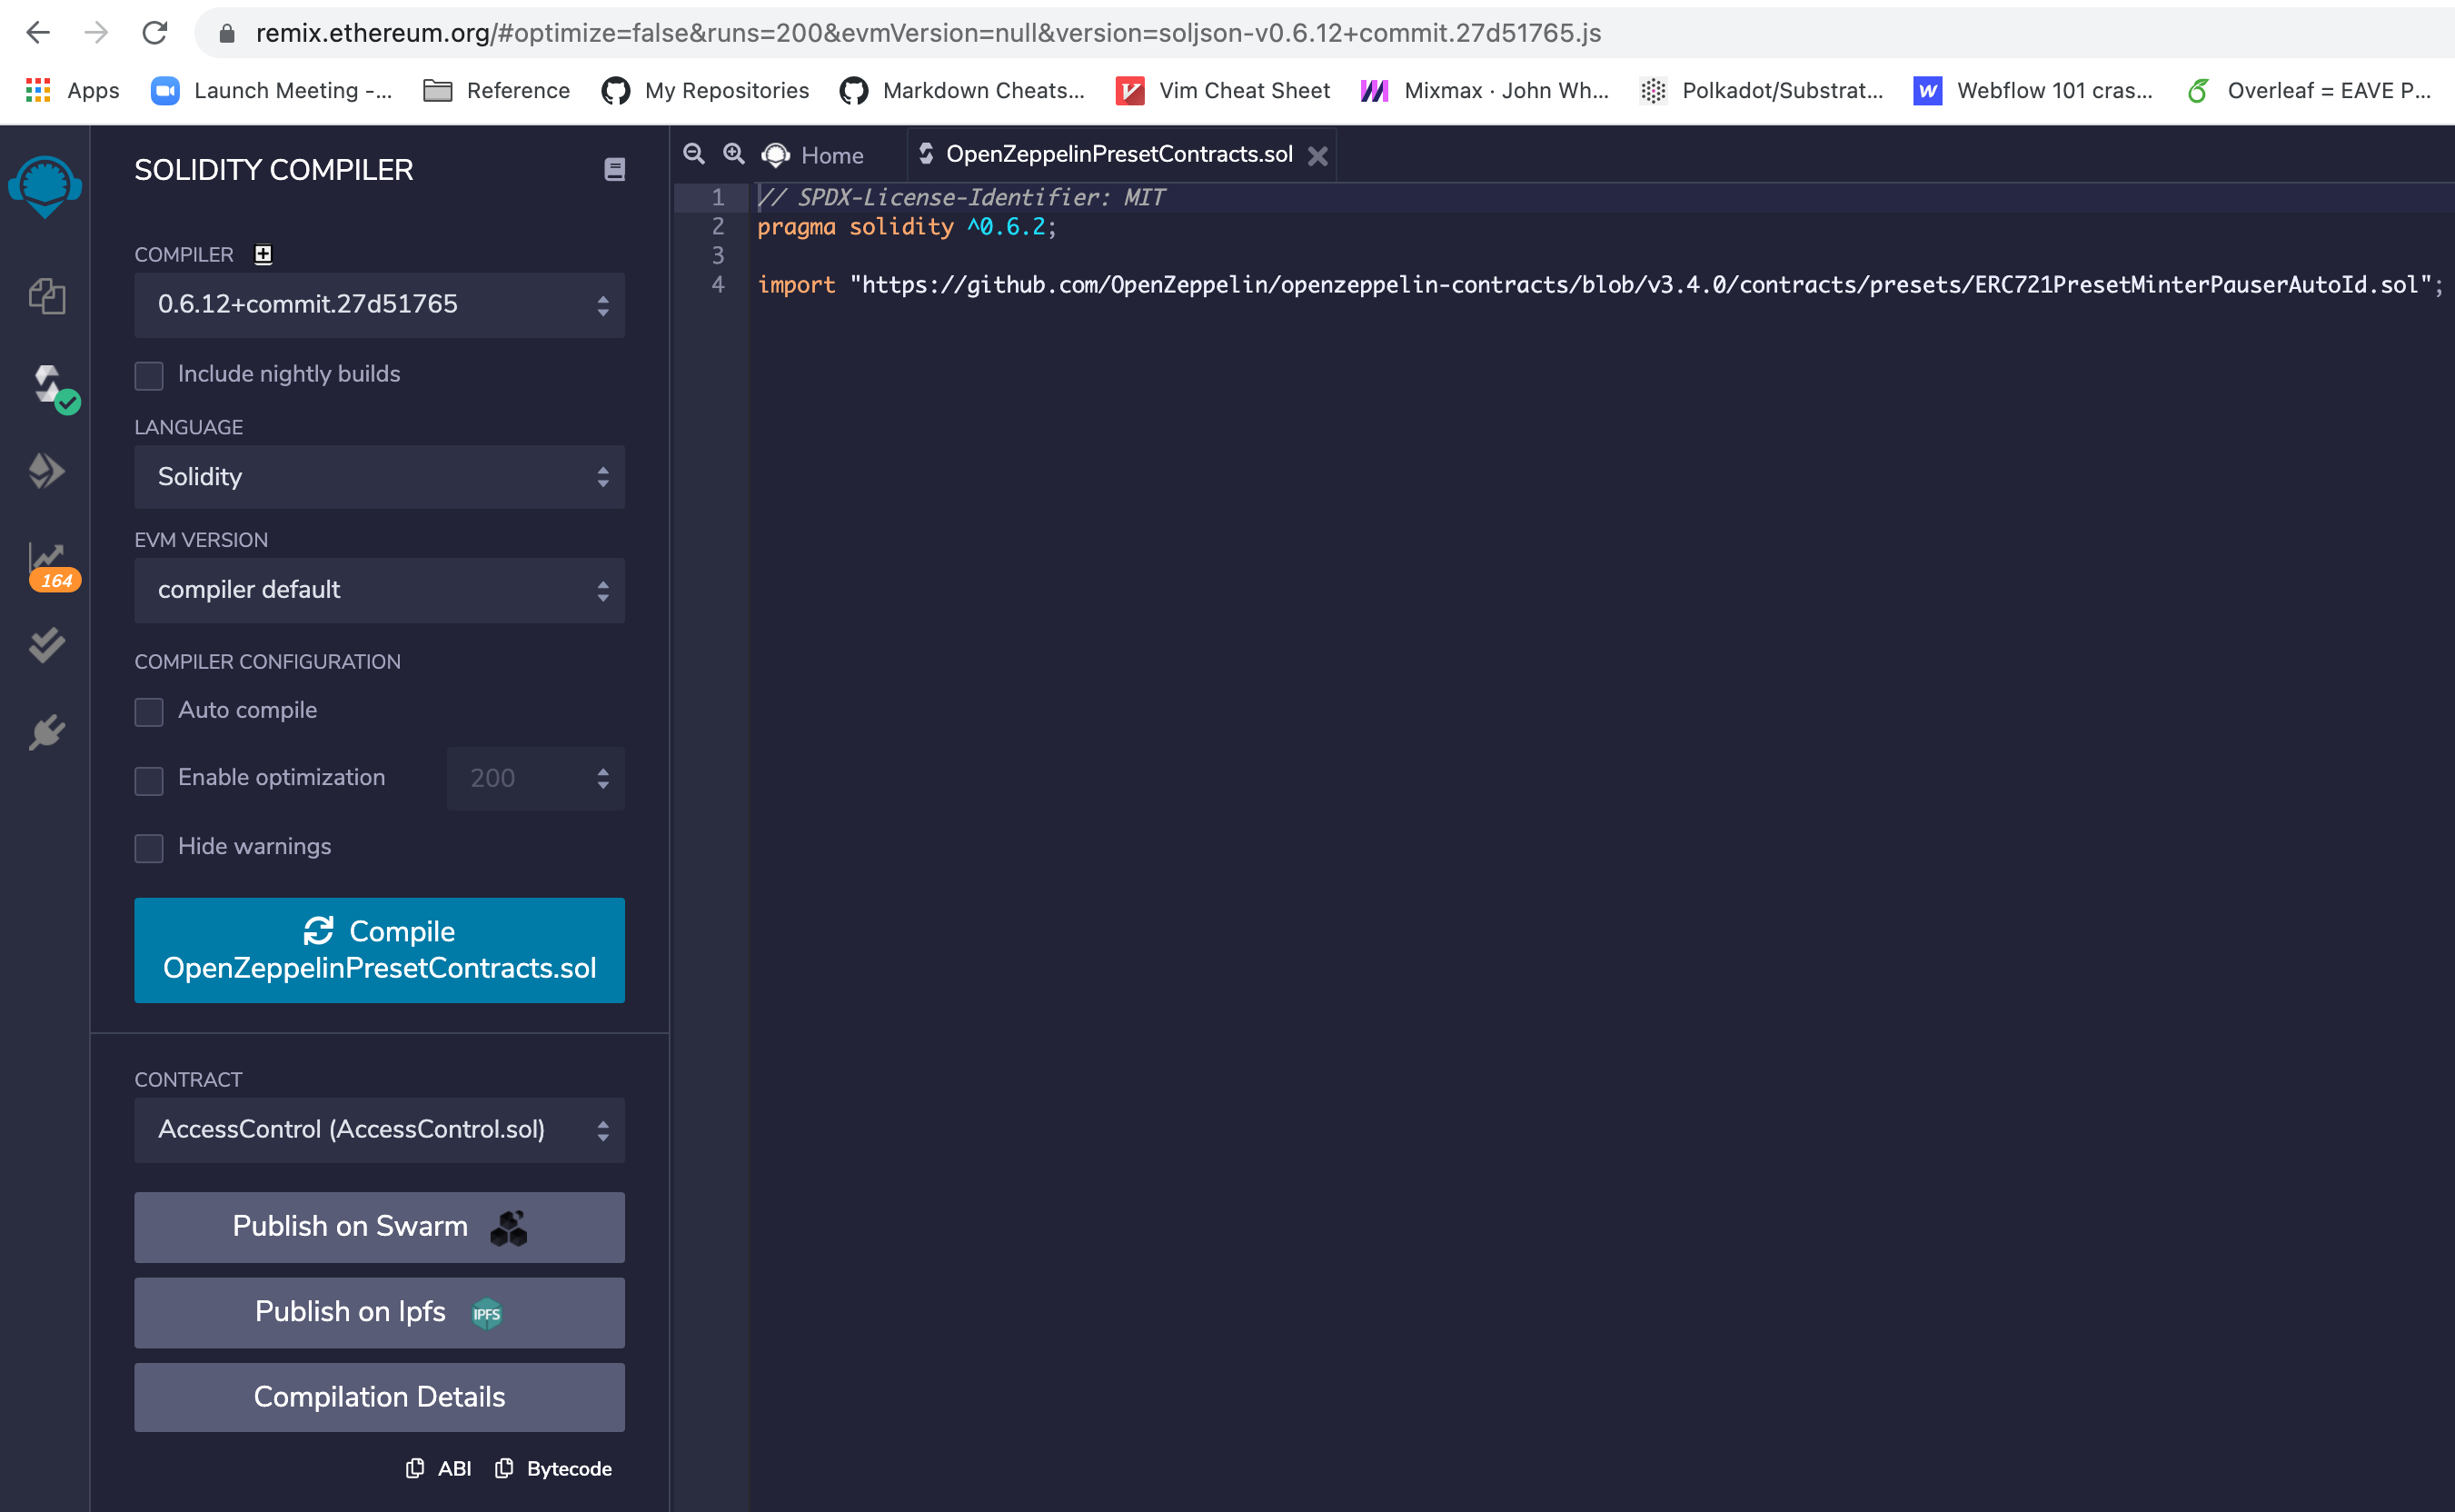The width and height of the screenshot is (2455, 1512).
Task: Reload the Remix page
Action: [155, 33]
